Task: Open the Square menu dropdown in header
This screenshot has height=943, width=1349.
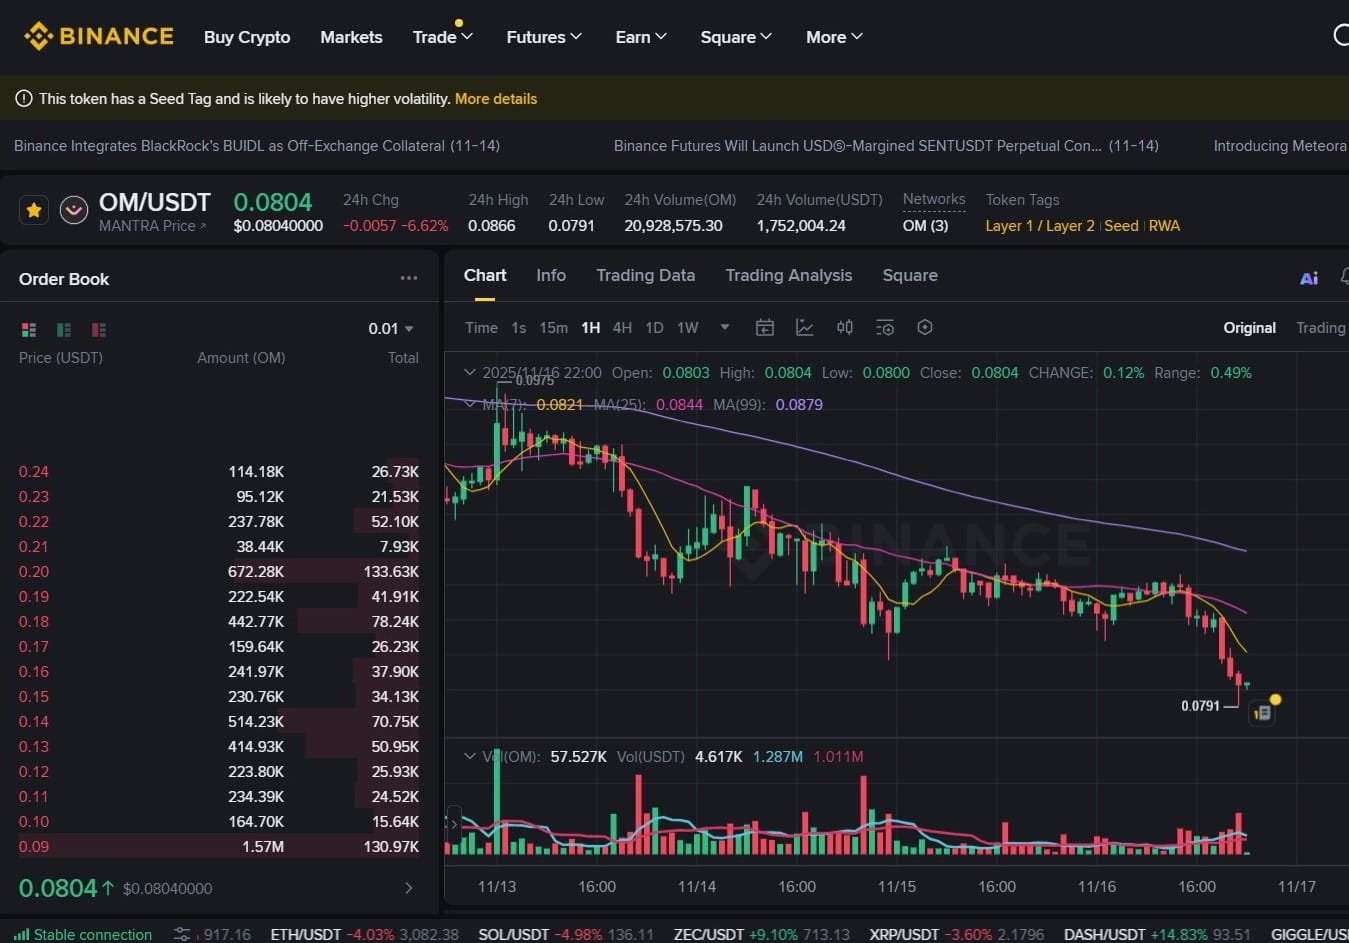Action: click(736, 37)
